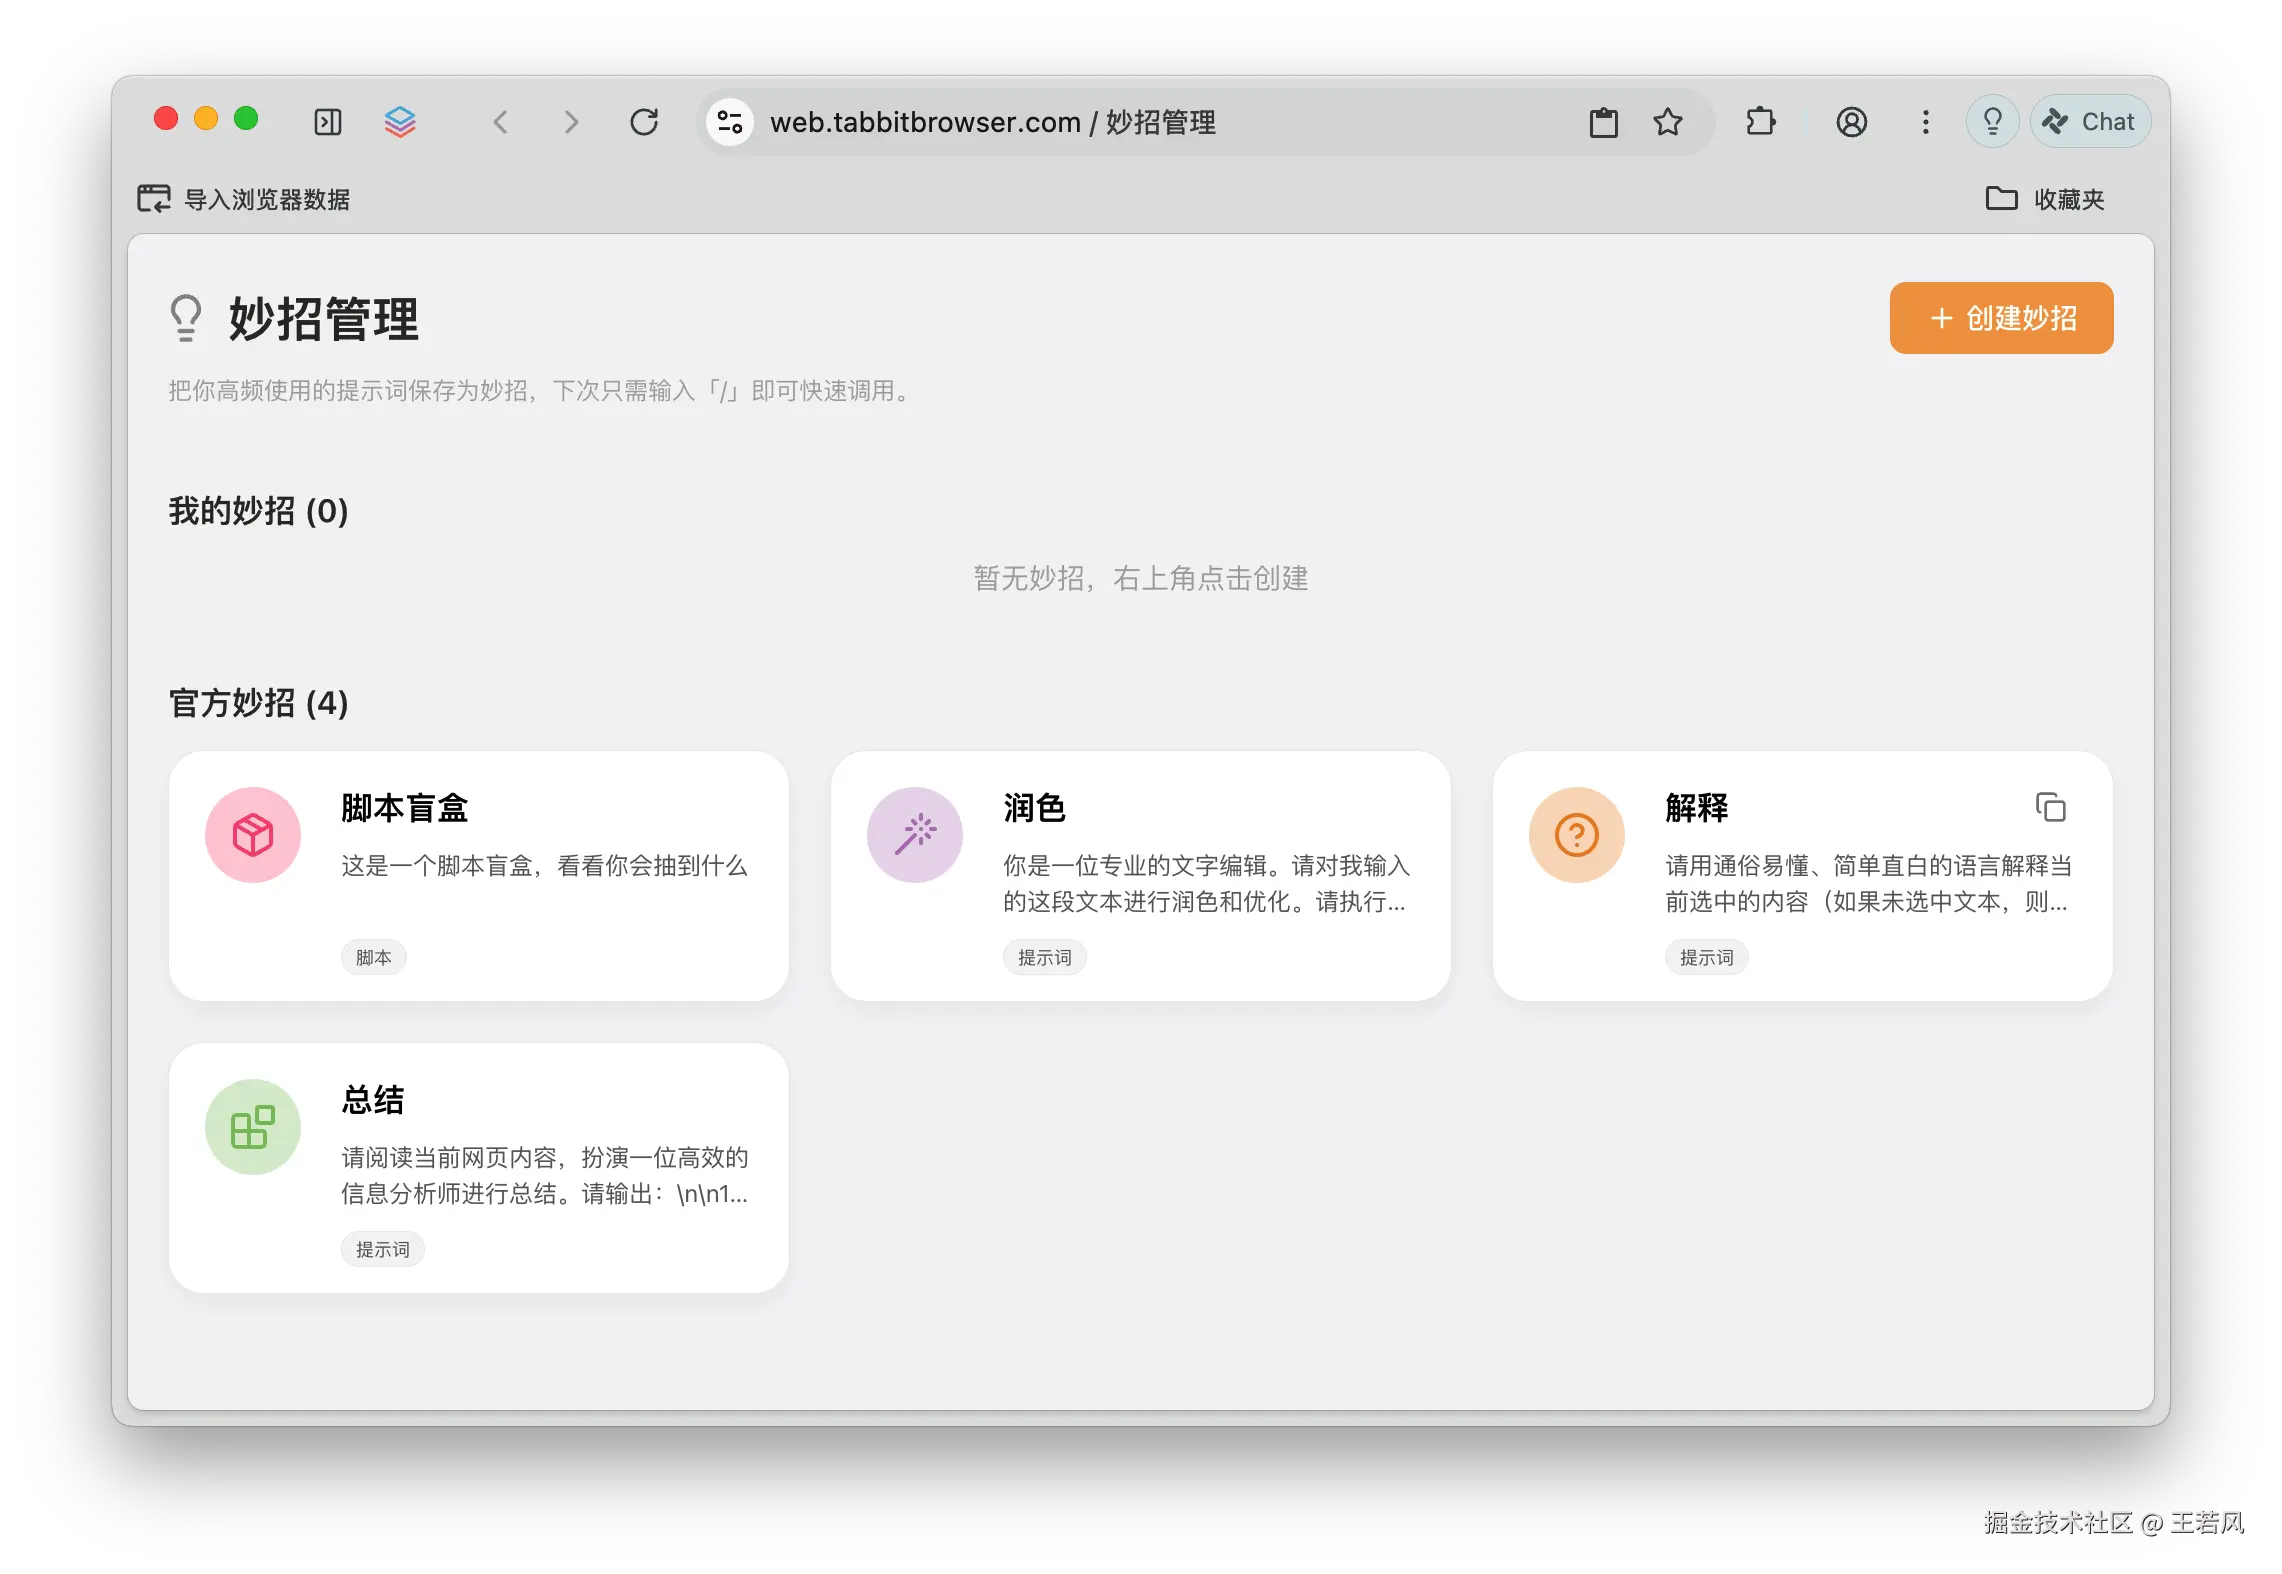Reload the current page

pos(644,122)
